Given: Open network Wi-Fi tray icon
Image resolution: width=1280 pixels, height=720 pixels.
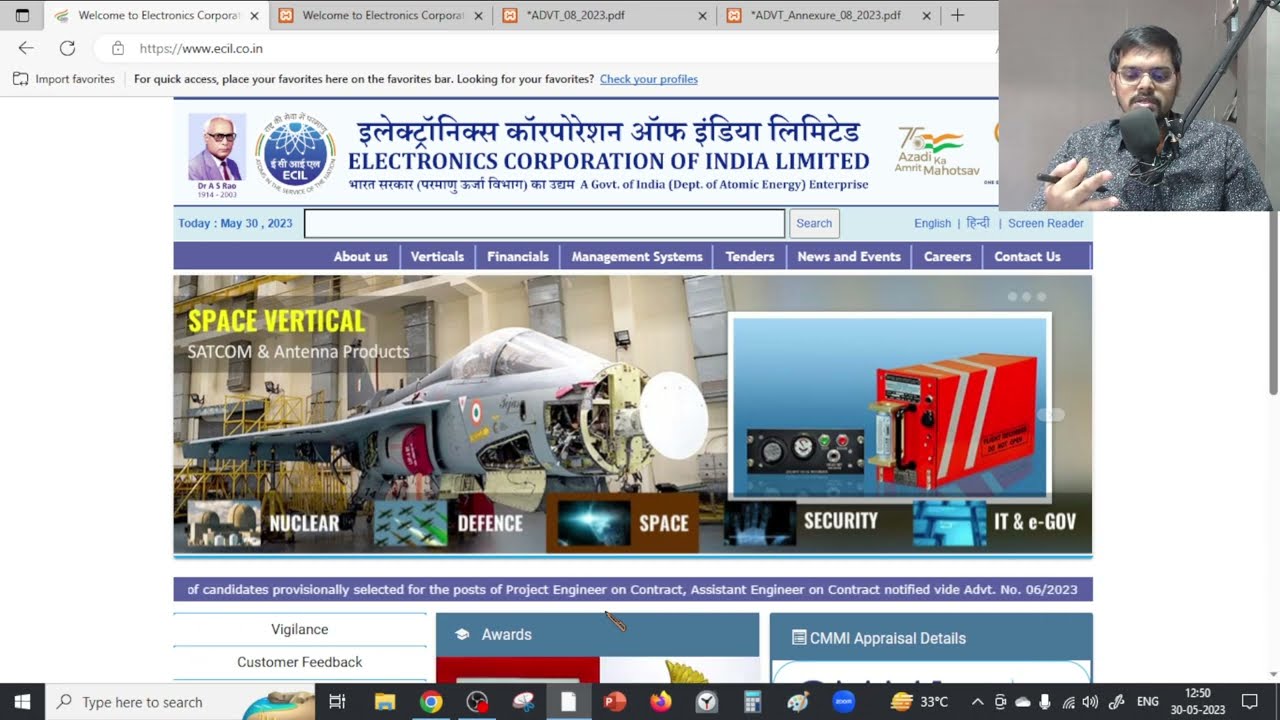Looking at the screenshot, I should point(1068,702).
